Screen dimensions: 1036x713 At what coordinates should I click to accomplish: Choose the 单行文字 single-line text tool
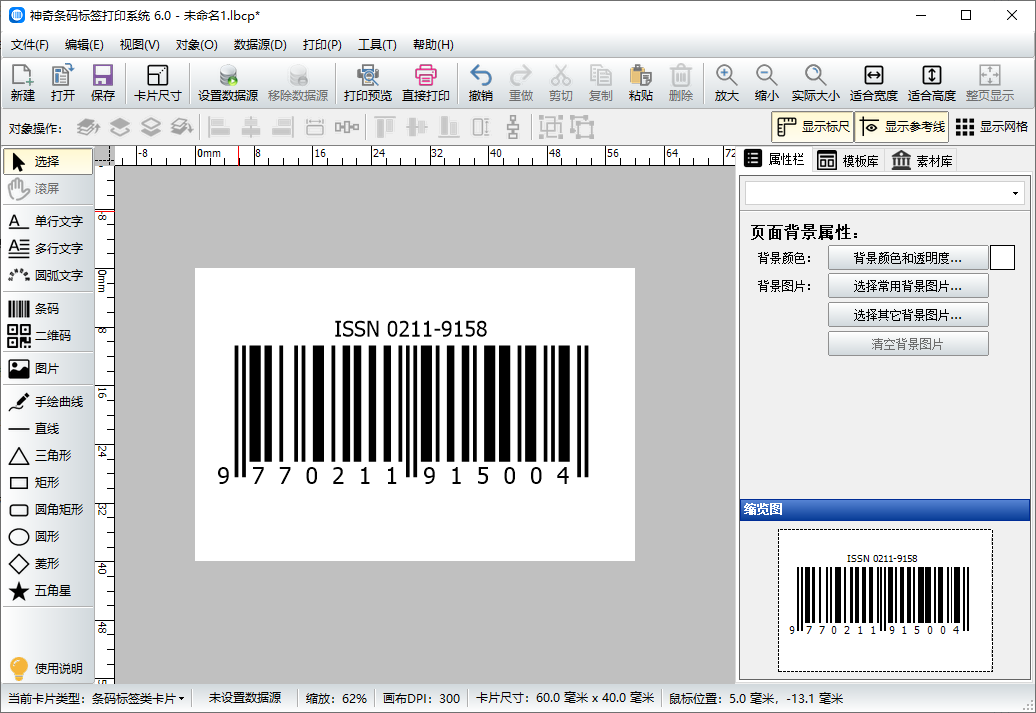click(x=48, y=221)
